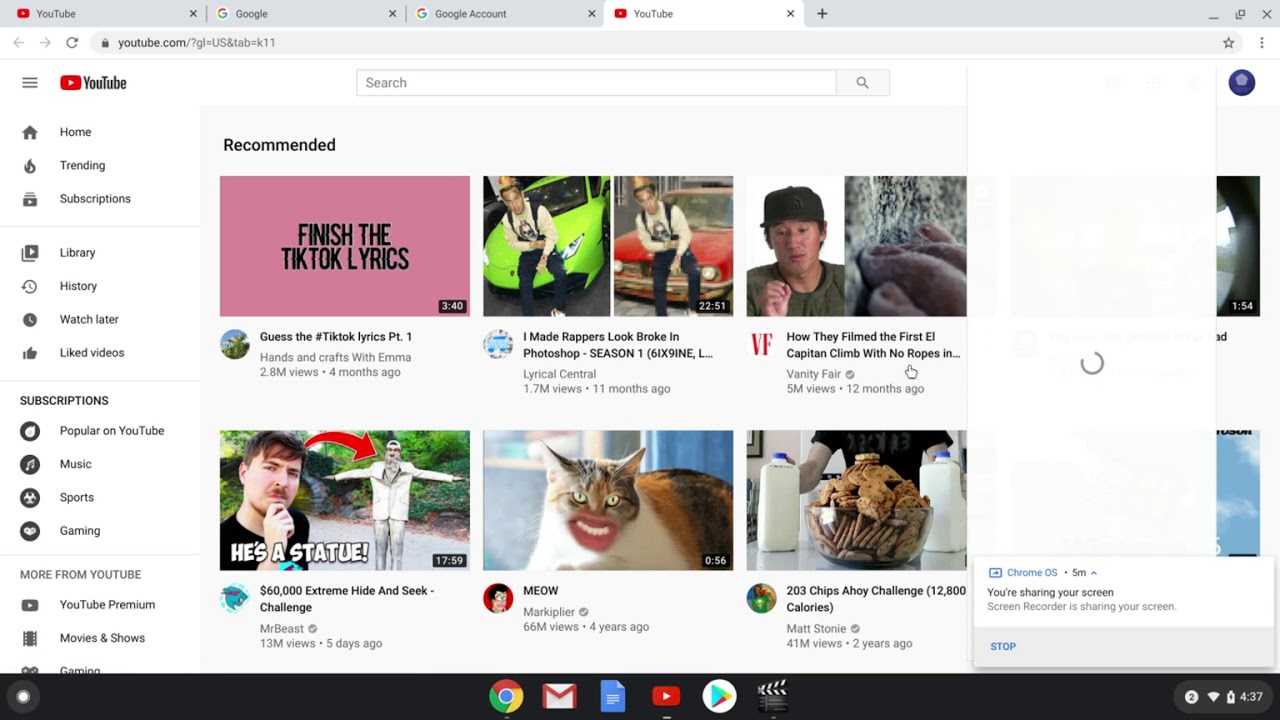Stop screen sharing with STOP button
Screen dimensions: 1280x720
tap(1003, 647)
